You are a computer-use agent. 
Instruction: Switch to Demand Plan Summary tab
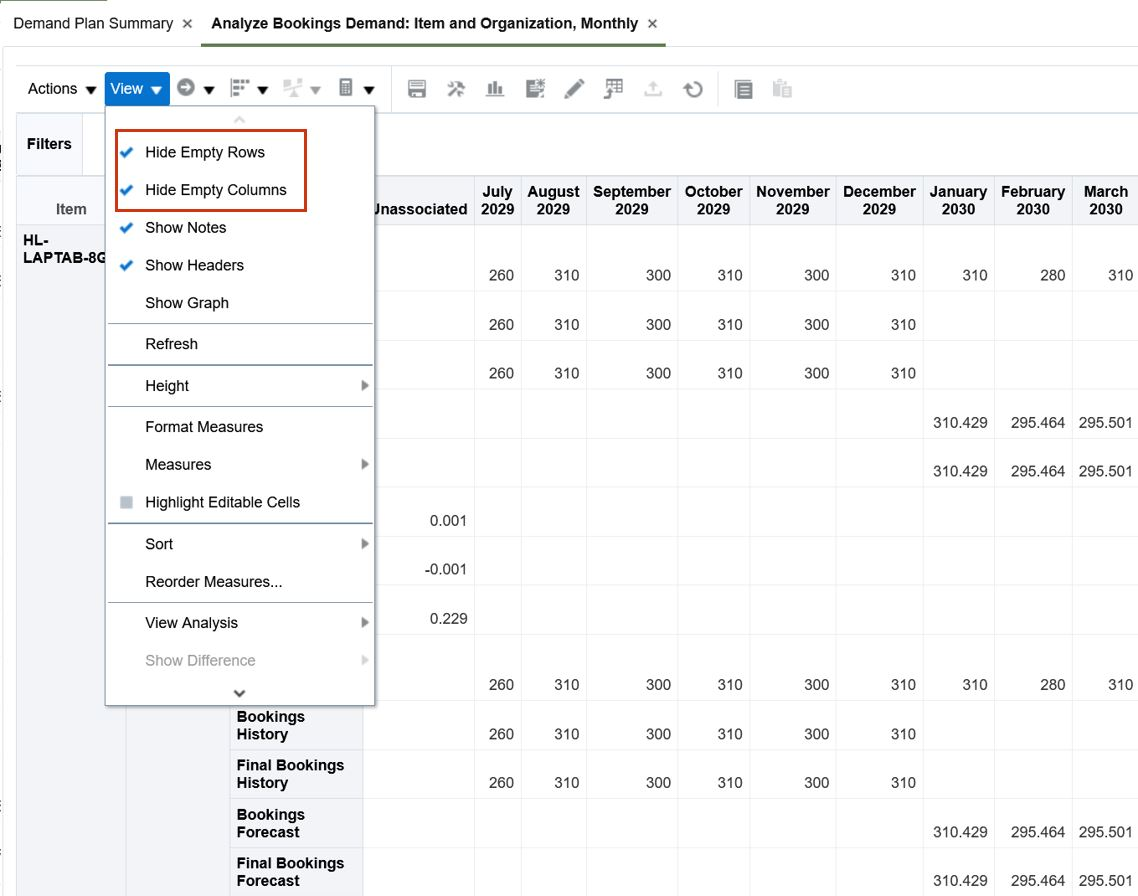pos(93,23)
